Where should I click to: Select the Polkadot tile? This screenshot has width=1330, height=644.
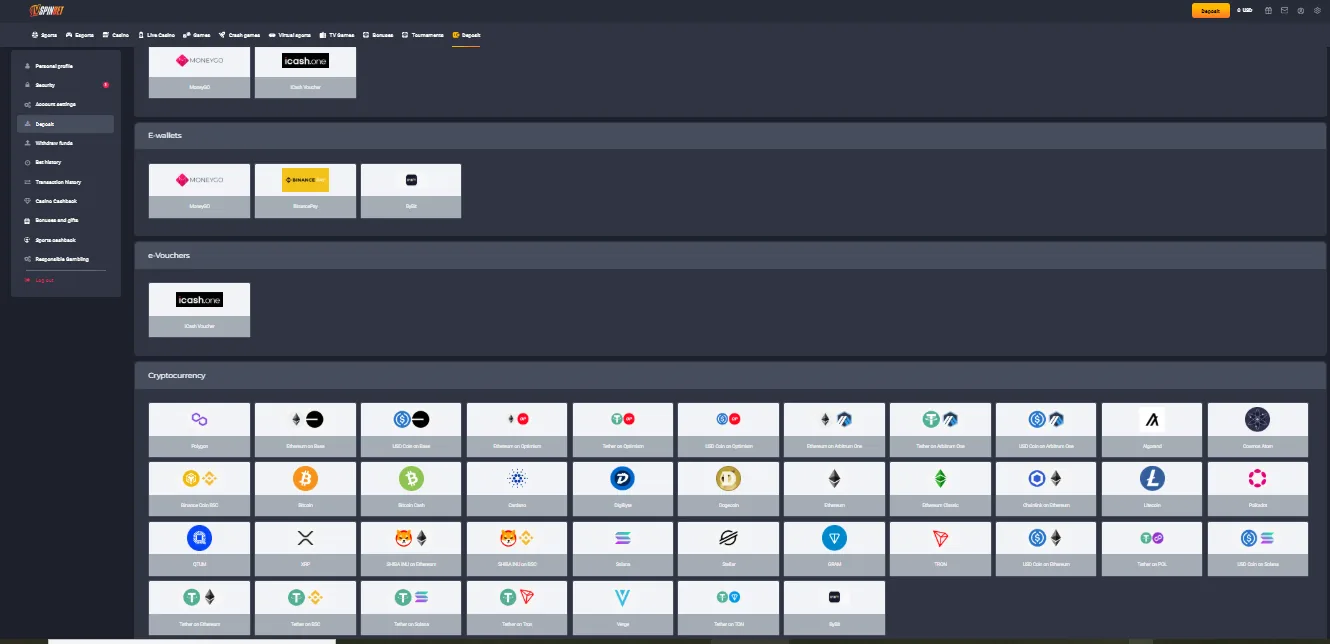tap(1258, 489)
